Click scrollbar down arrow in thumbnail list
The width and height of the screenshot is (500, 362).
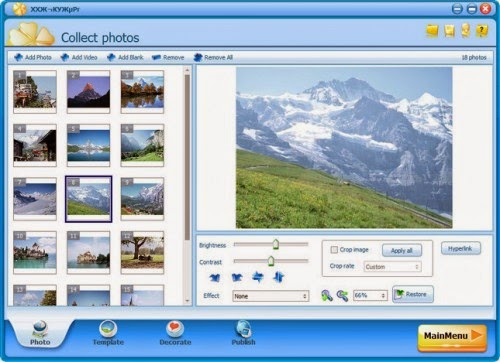point(187,301)
